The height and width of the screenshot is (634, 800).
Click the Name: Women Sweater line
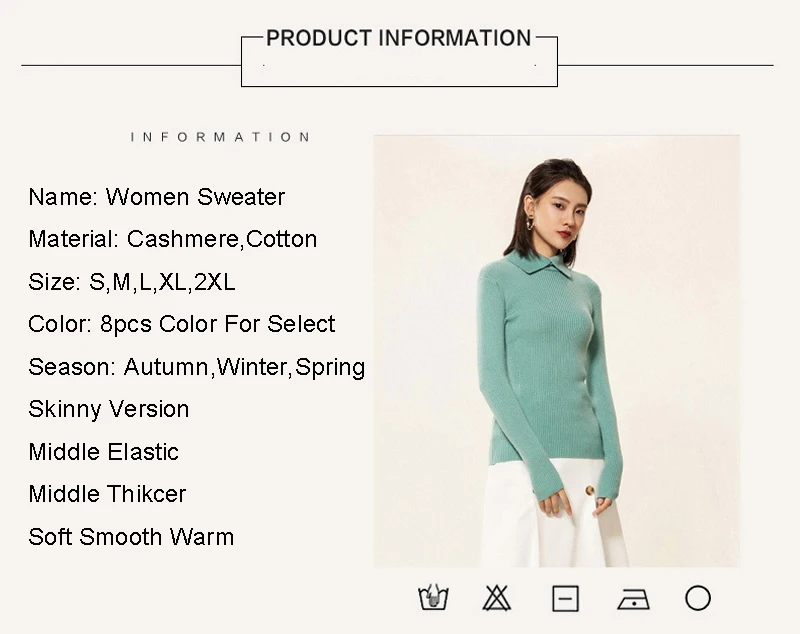(x=157, y=197)
